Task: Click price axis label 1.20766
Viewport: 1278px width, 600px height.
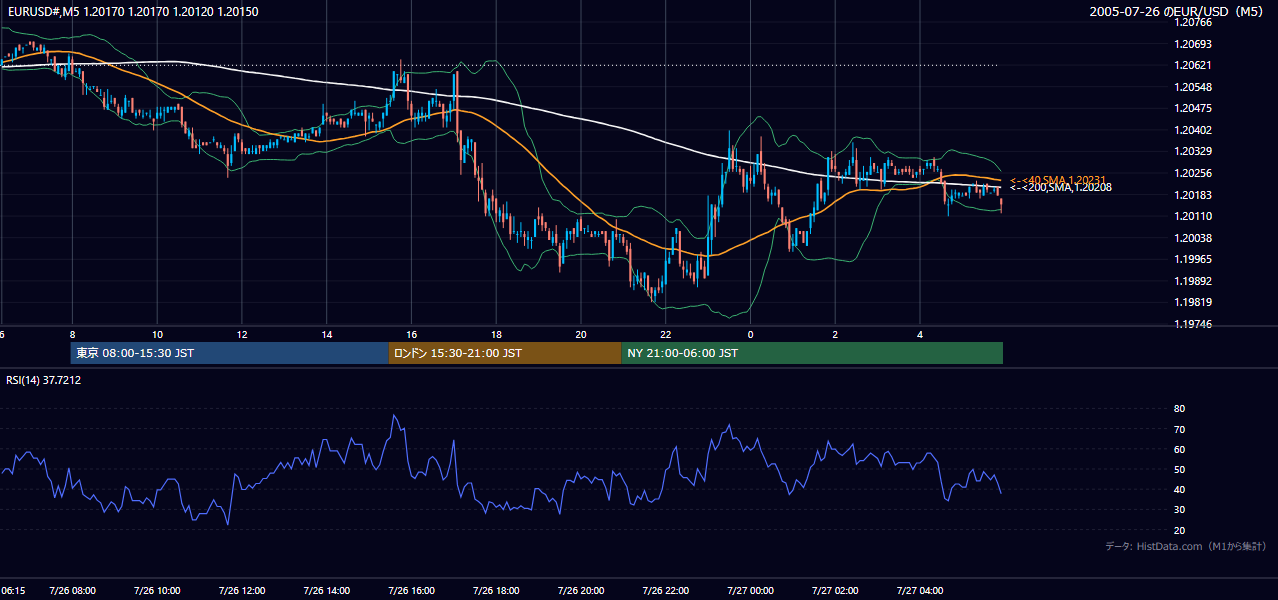Action: pos(1193,23)
